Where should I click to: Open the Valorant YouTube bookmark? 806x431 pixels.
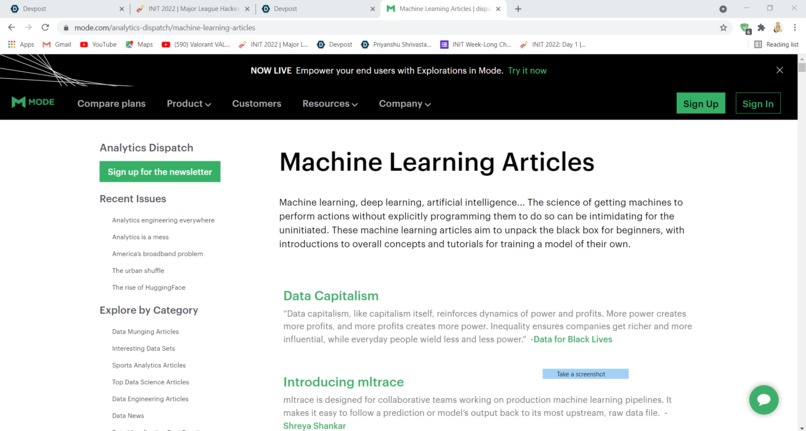196,45
